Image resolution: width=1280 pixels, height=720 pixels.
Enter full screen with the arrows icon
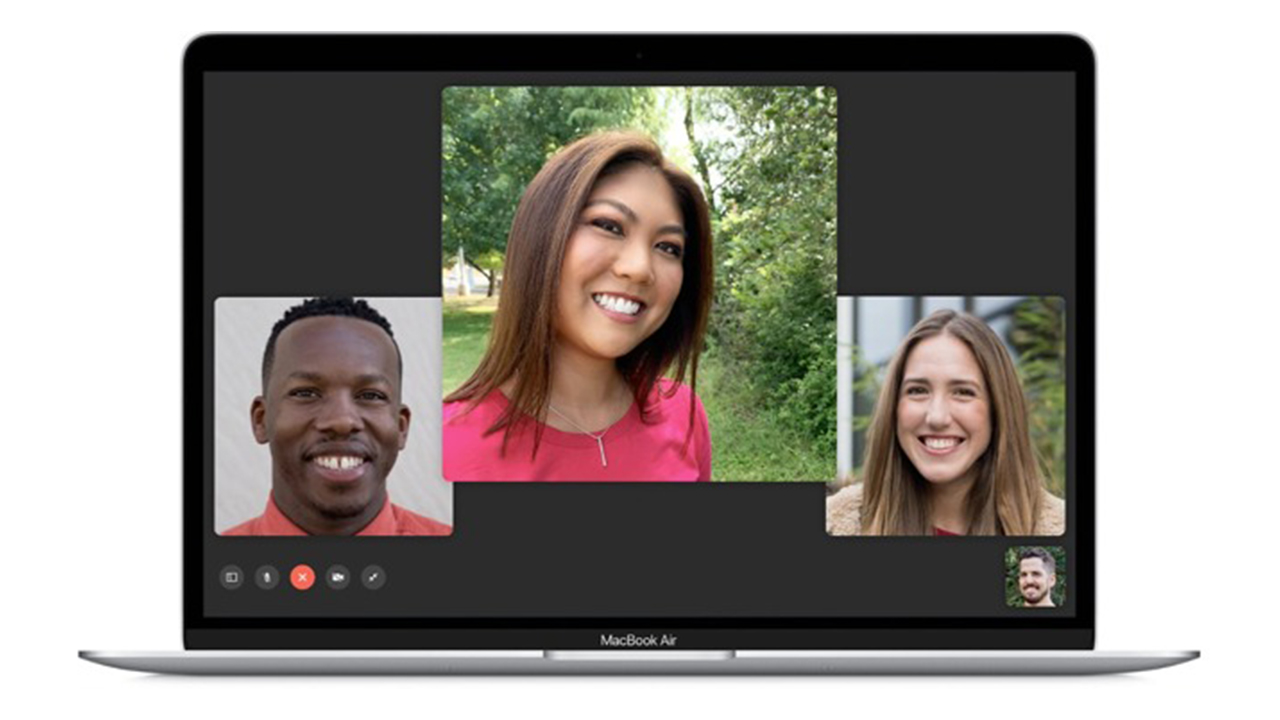click(373, 577)
